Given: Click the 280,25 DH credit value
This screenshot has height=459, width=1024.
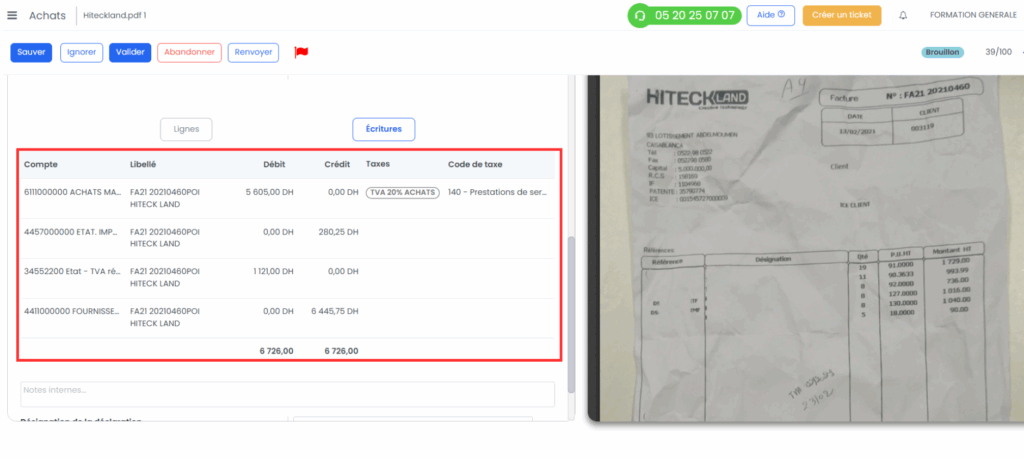Looking at the screenshot, I should tap(339, 232).
